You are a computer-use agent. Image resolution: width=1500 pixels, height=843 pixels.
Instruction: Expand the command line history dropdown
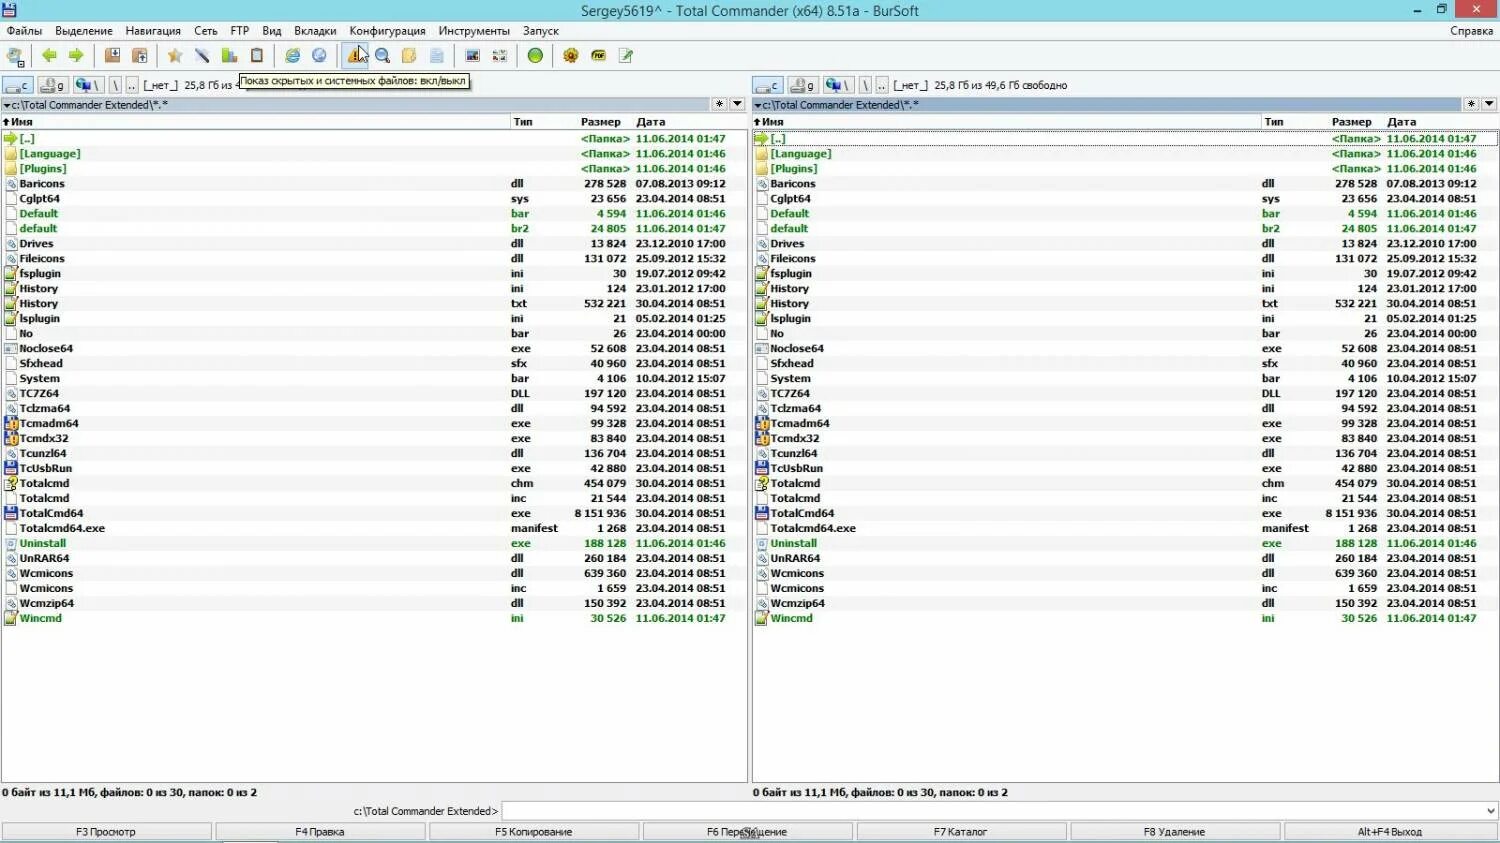(1490, 811)
